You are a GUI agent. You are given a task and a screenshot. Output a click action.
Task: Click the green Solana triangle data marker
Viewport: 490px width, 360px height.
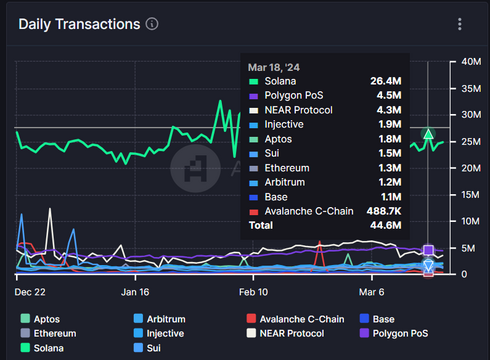428,134
